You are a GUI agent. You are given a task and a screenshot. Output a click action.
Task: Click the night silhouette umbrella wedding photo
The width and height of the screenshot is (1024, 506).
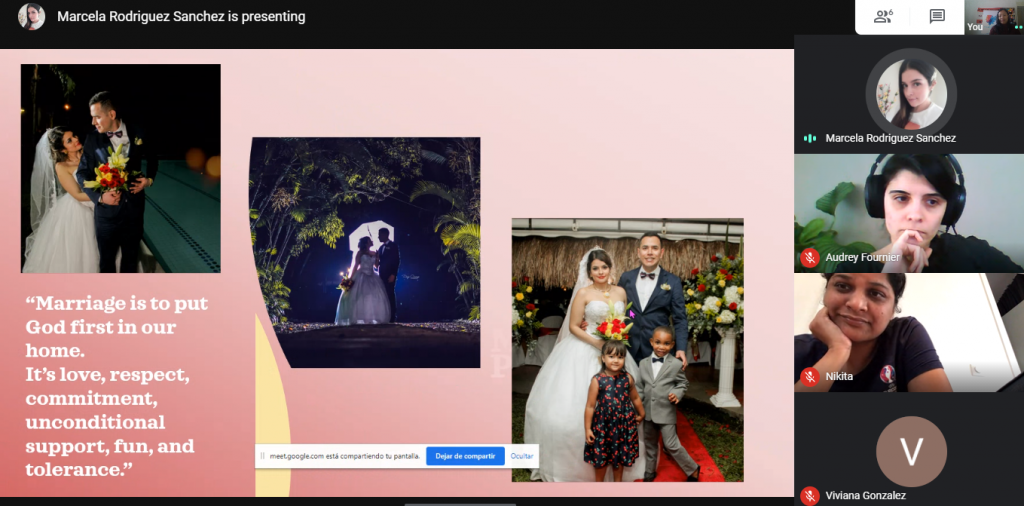point(365,252)
